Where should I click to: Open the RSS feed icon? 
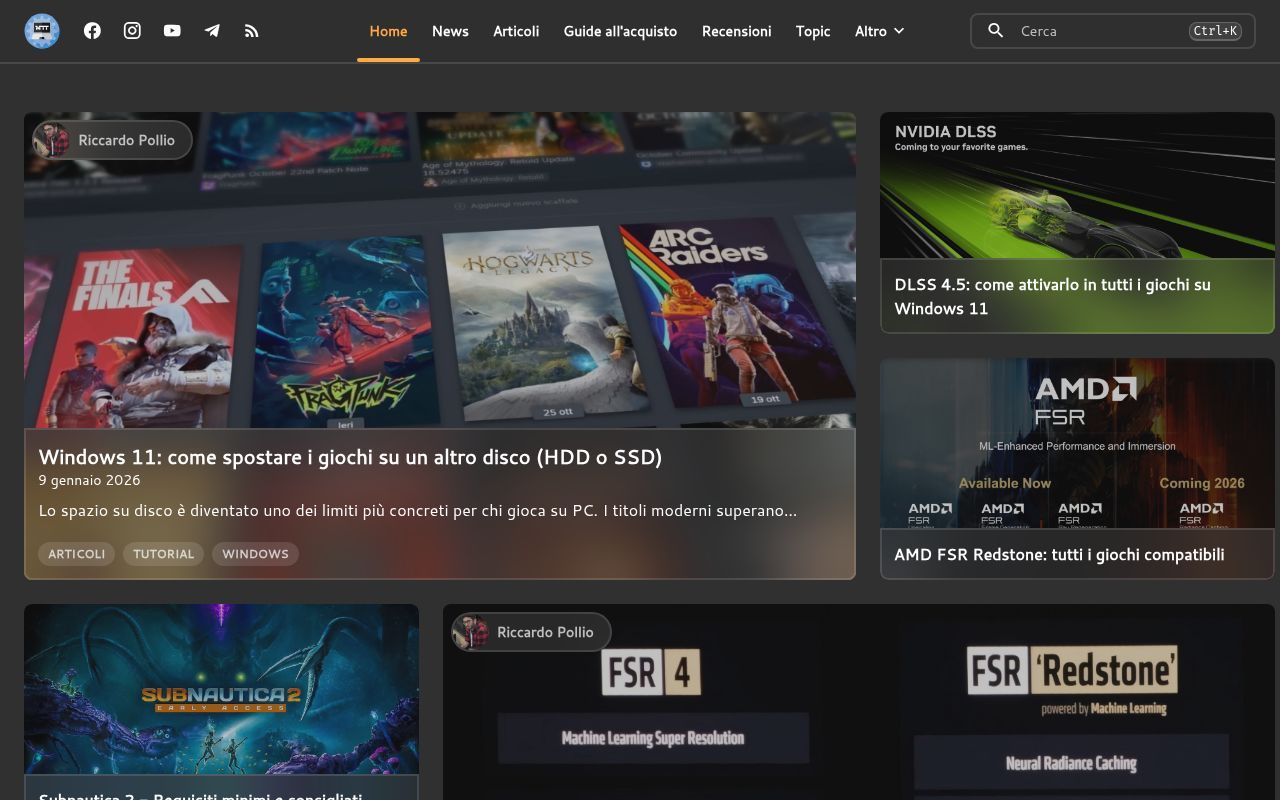pos(252,31)
